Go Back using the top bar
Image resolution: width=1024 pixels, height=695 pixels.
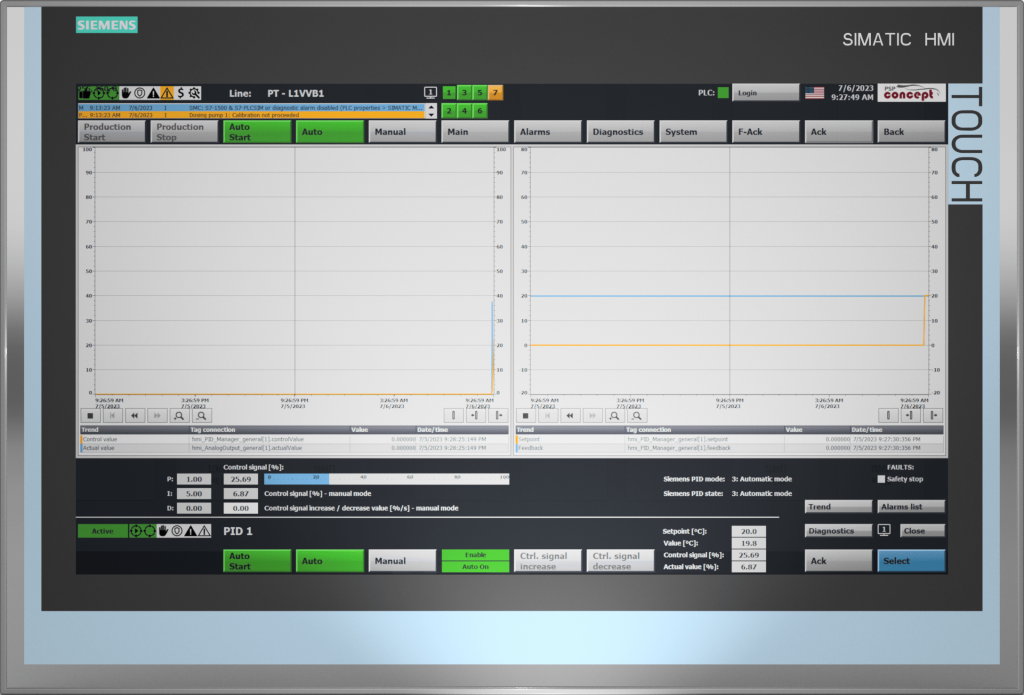point(910,132)
